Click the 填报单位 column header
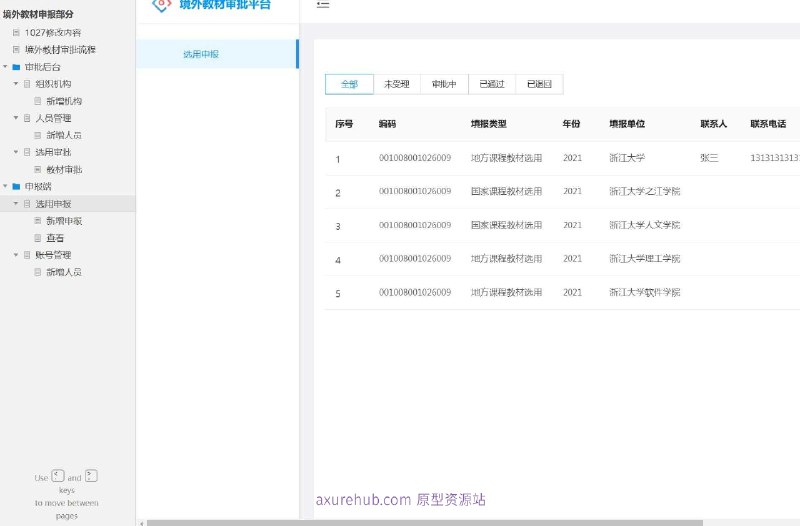The image size is (800, 526). (x=627, y=124)
